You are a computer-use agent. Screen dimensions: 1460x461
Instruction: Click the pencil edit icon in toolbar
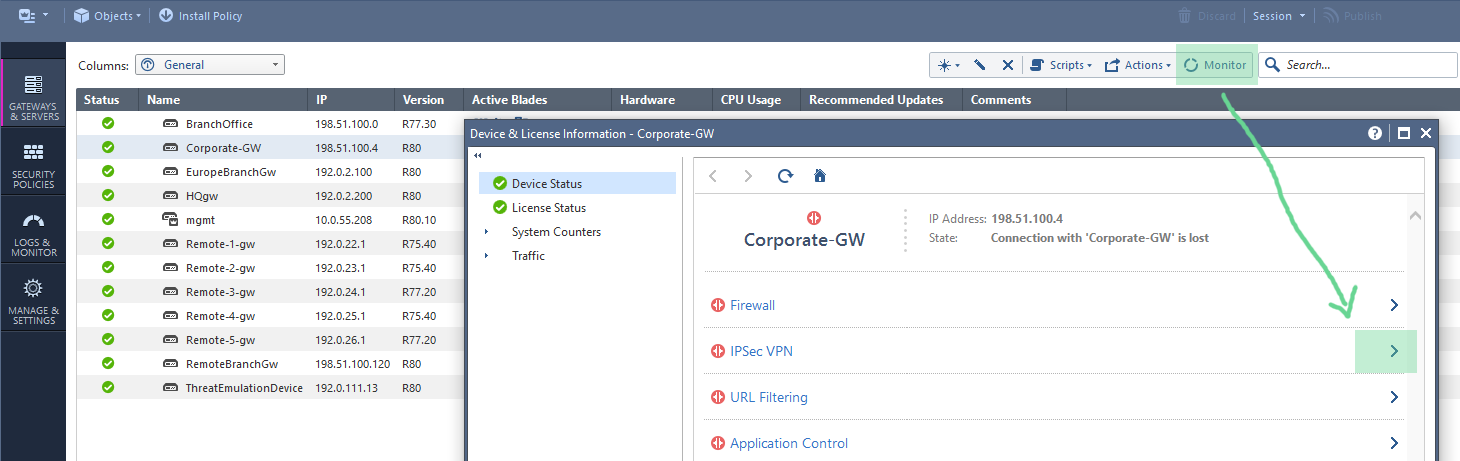tap(980, 65)
